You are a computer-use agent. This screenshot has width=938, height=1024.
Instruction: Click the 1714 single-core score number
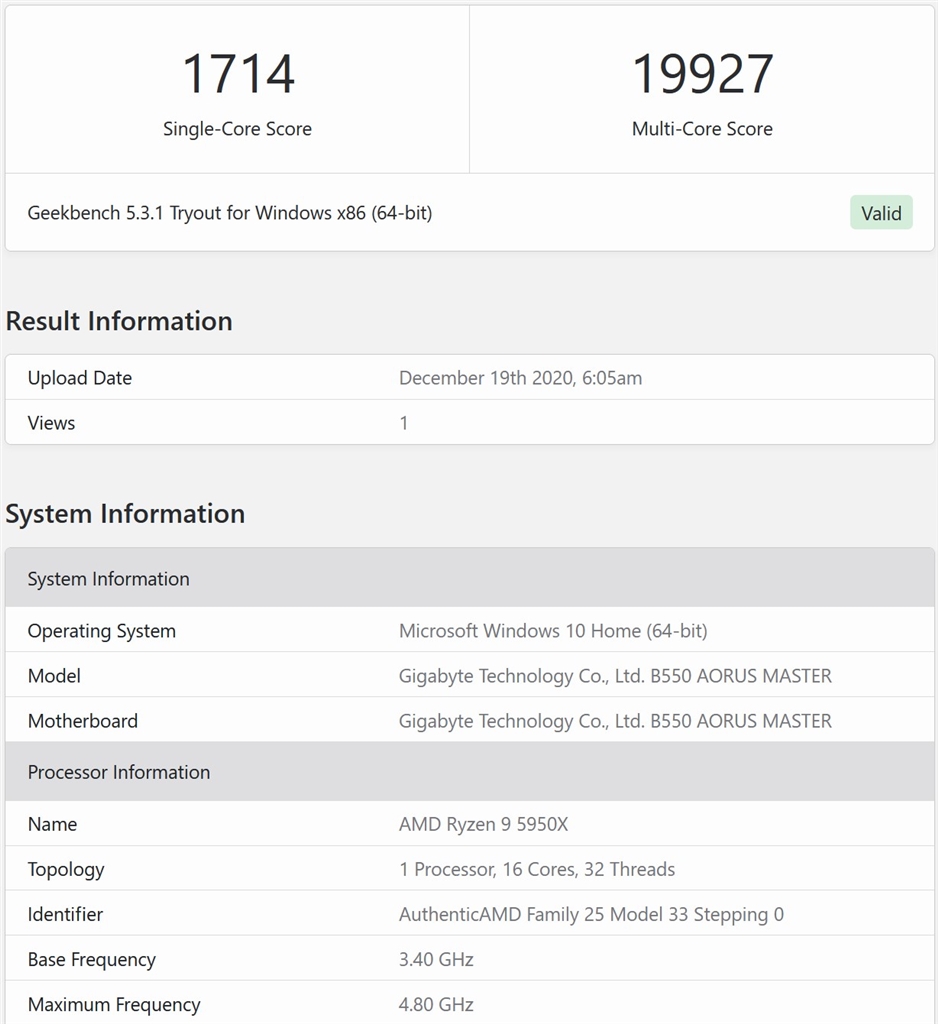[238, 74]
